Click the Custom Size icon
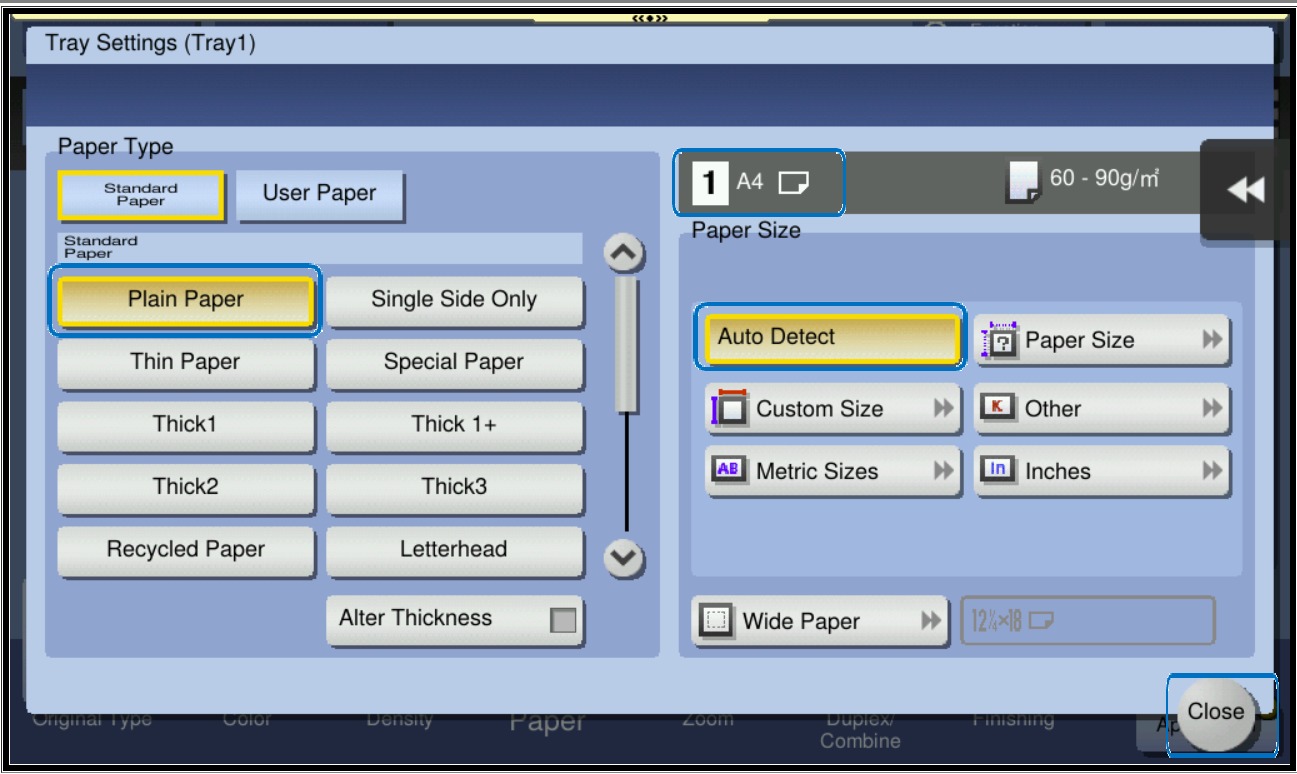Viewport: 1297px width, 774px height. click(729, 409)
